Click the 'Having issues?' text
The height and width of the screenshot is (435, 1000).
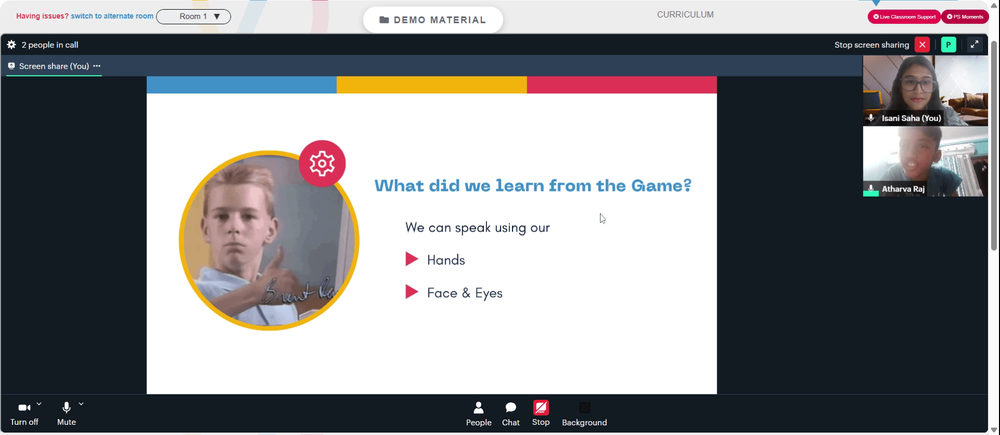[42, 16]
